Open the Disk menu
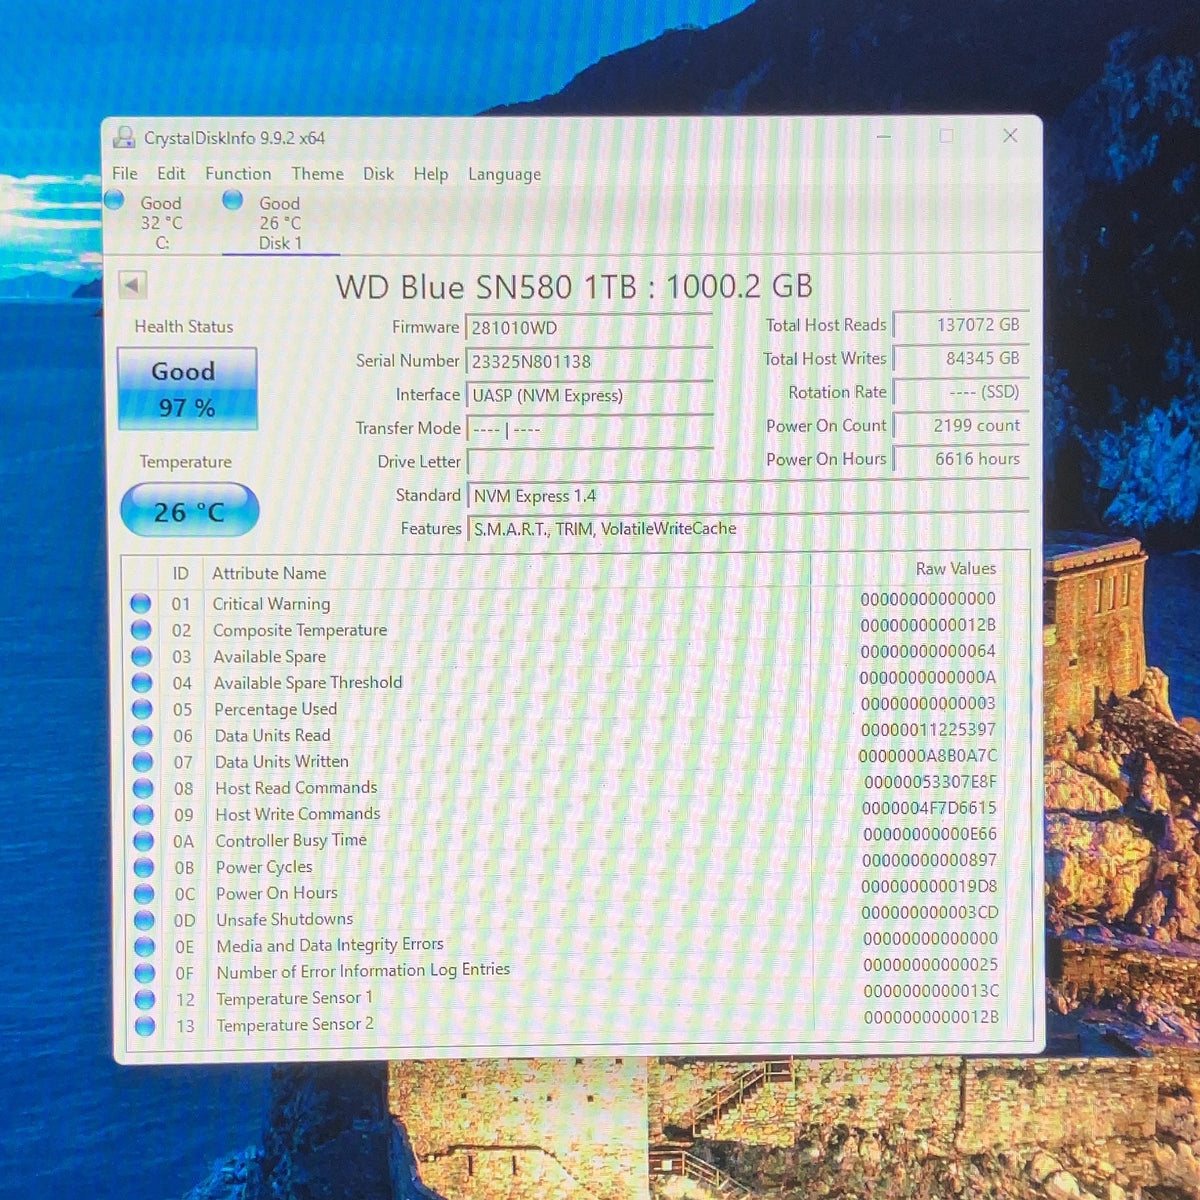This screenshot has width=1200, height=1200. tap(378, 174)
